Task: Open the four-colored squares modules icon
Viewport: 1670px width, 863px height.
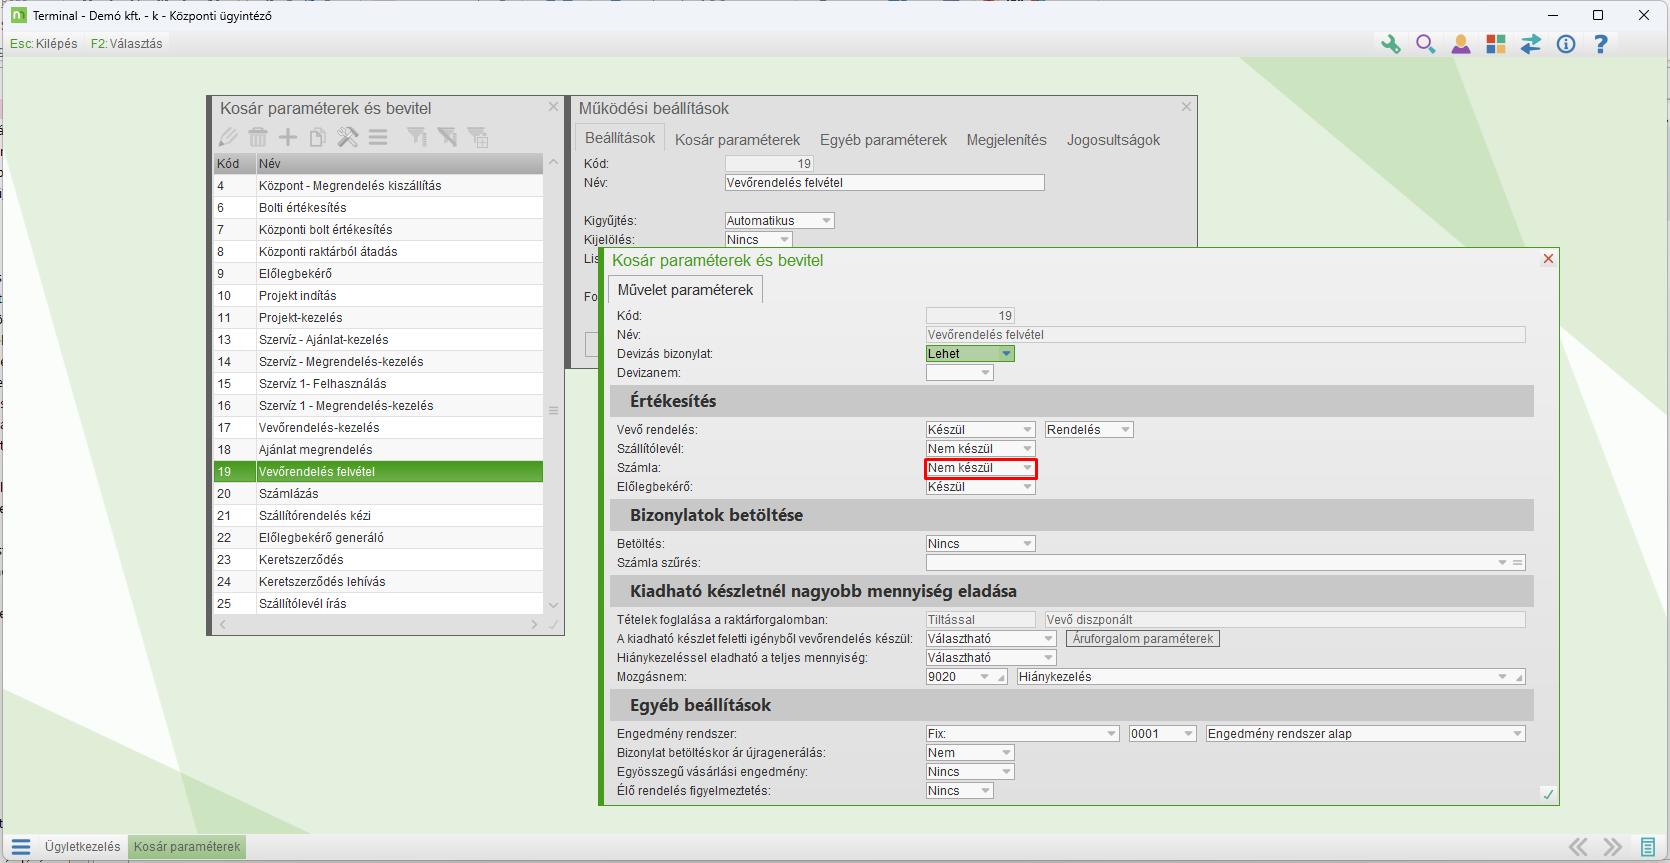Action: 1496,44
